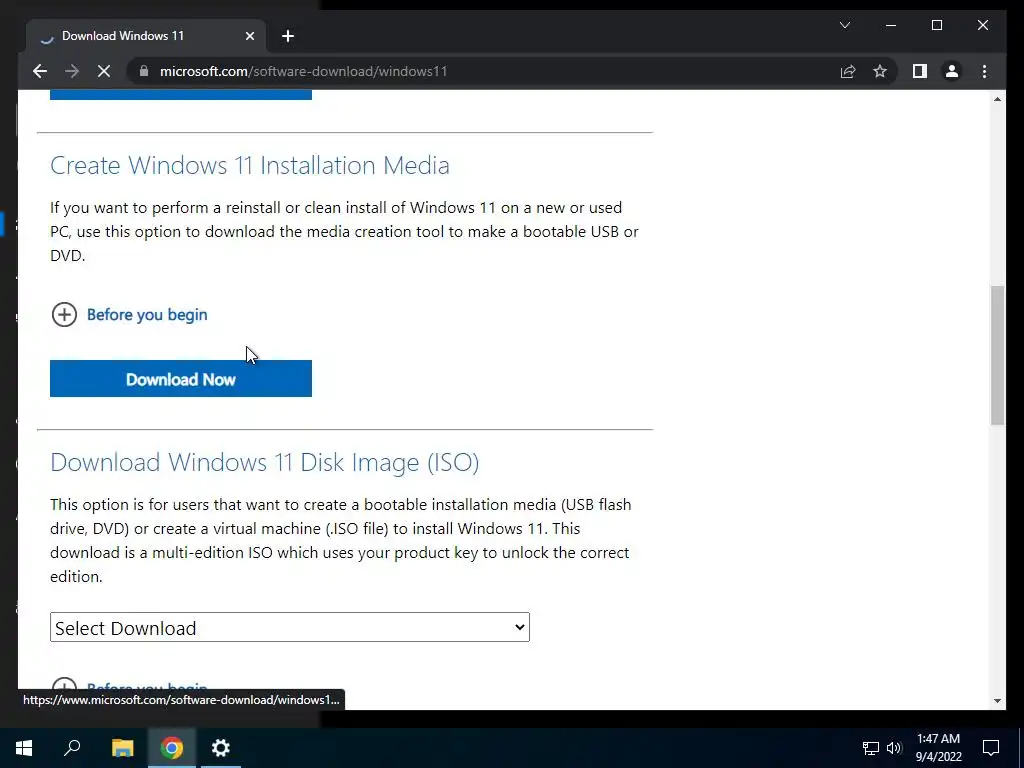Close the Download Windows 11 tab
Screen dimensions: 1024x768
(249, 36)
